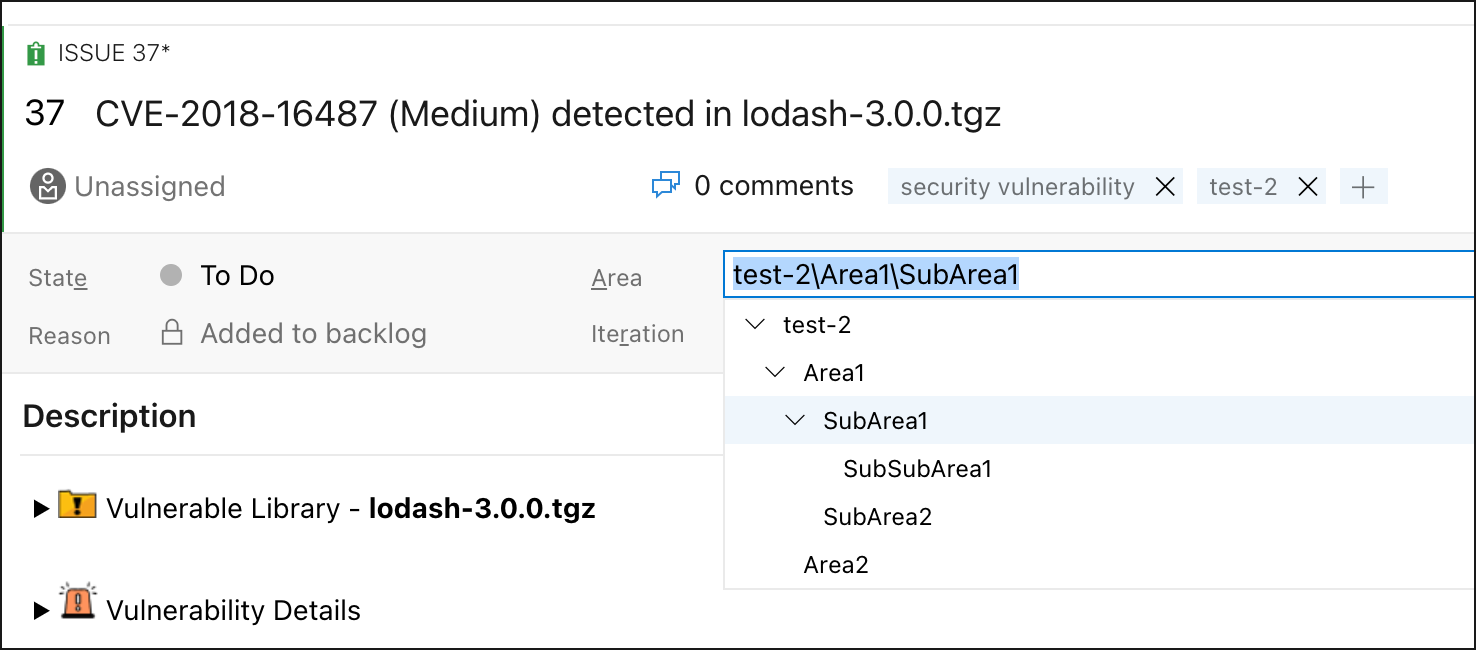Collapse the test-2 tree node
Image resolution: width=1476 pixels, height=650 pixels.
[756, 325]
